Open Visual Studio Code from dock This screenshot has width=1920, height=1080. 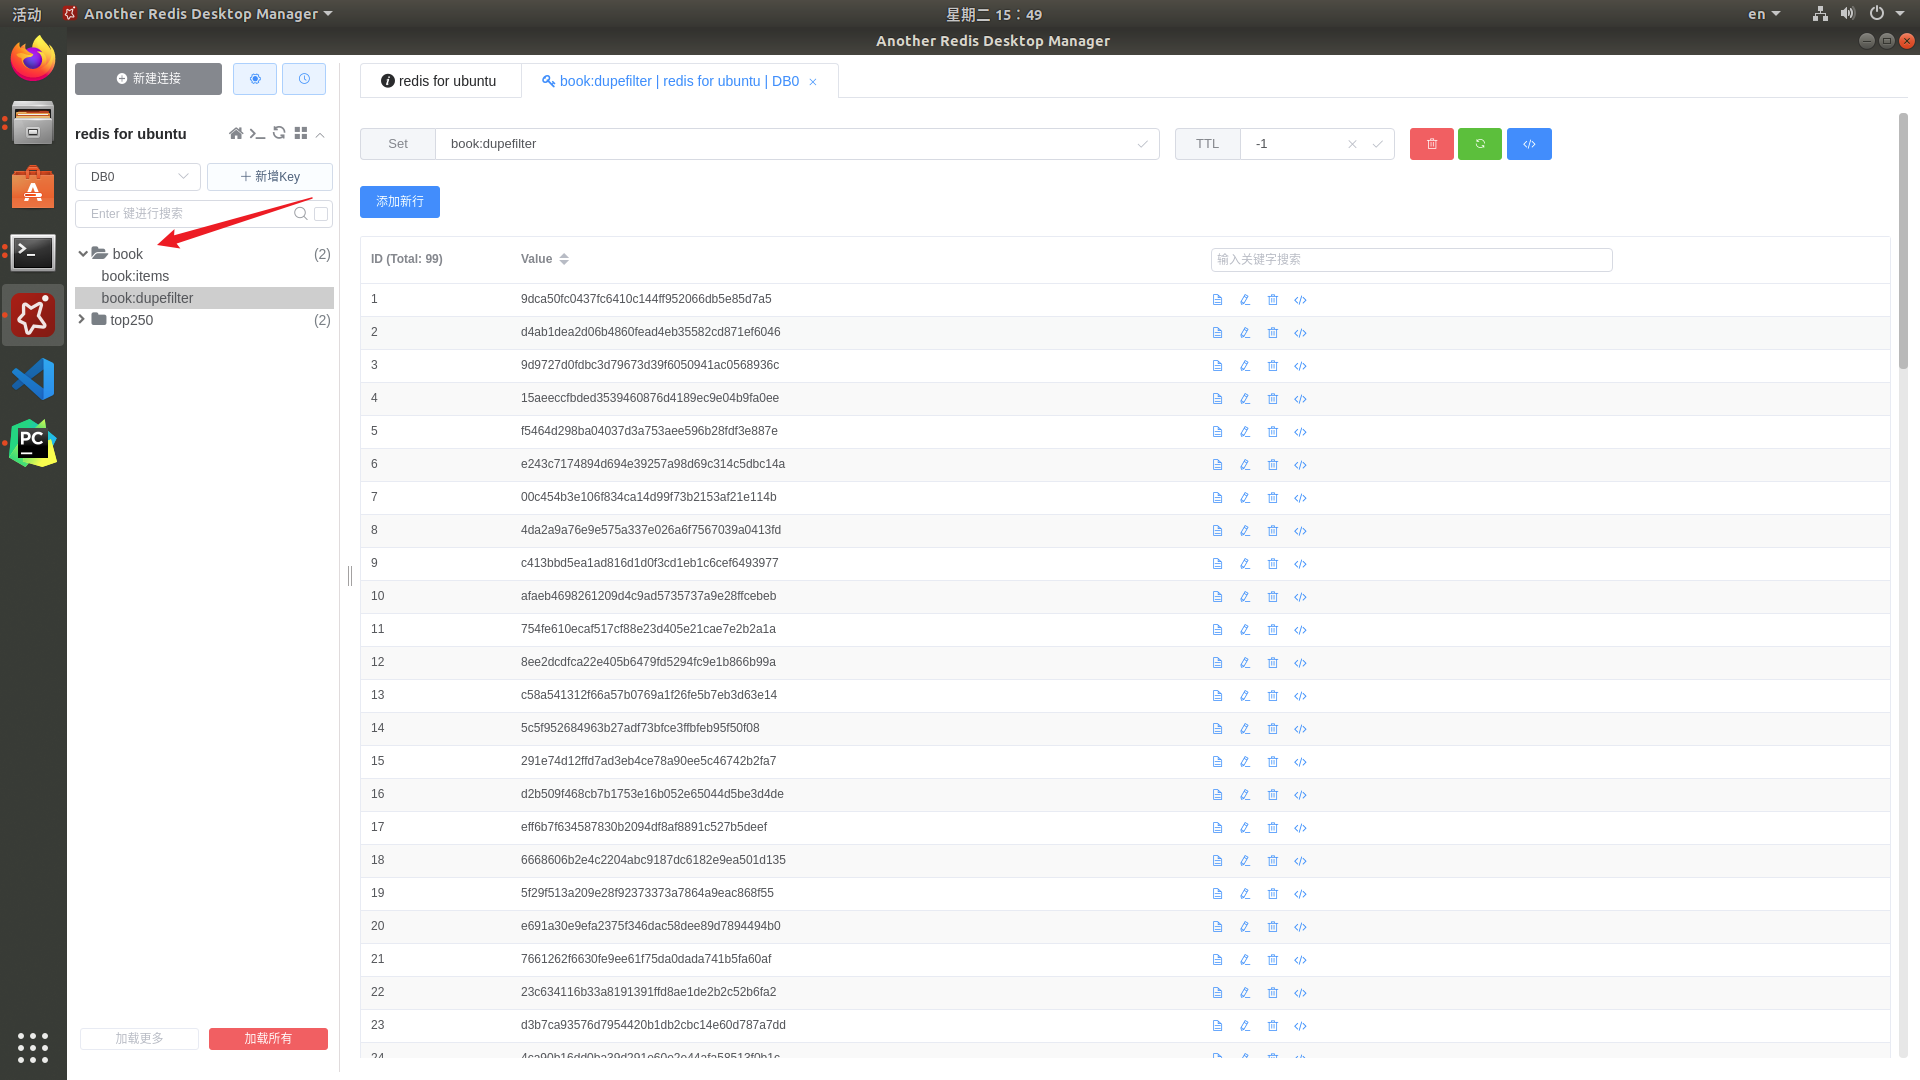[x=33, y=380]
